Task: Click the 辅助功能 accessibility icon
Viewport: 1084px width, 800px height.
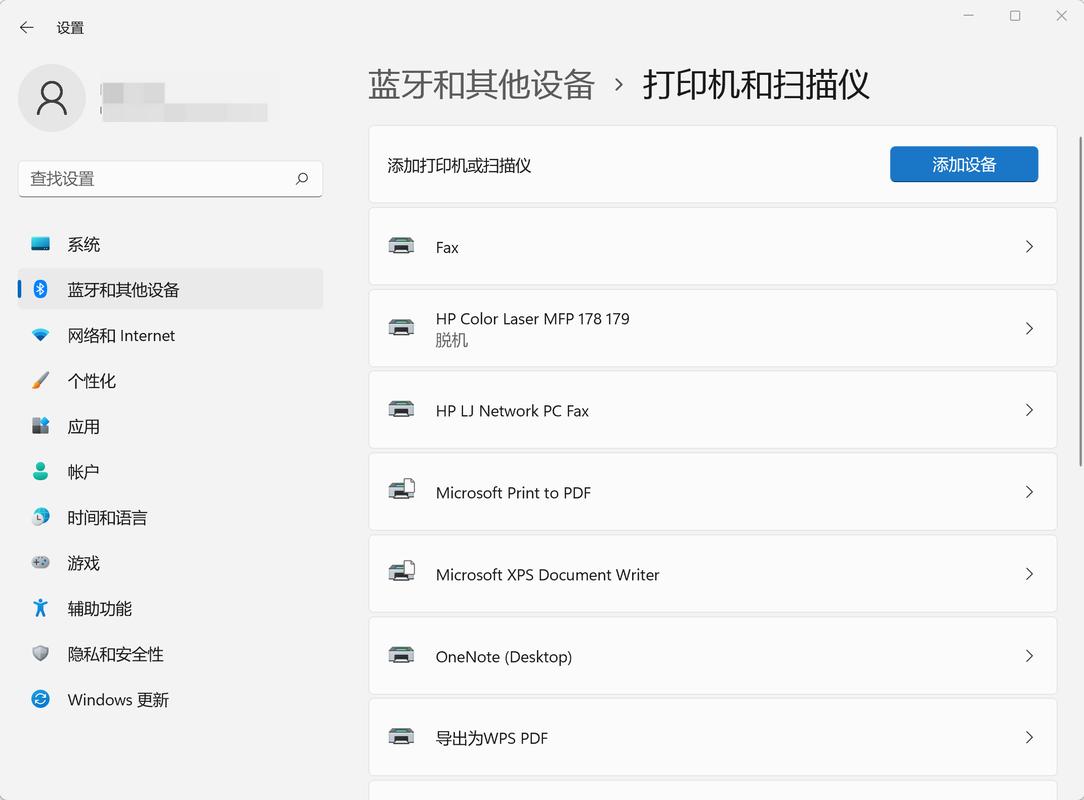Action: tap(40, 608)
